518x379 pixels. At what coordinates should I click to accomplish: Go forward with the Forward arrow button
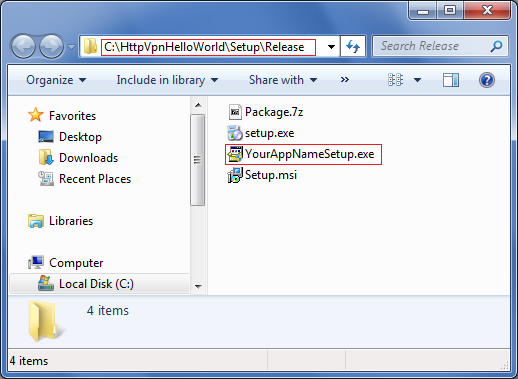point(51,46)
